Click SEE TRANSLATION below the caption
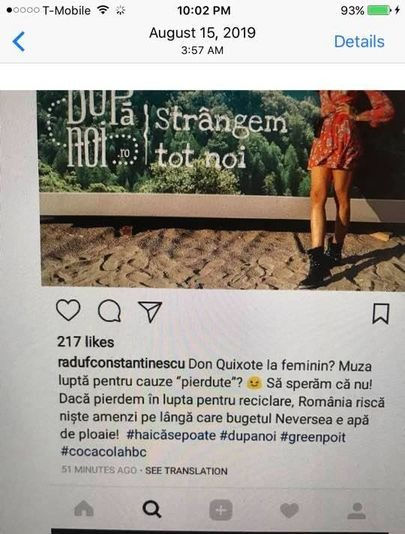Screen dimensions: 405x534 186,471
